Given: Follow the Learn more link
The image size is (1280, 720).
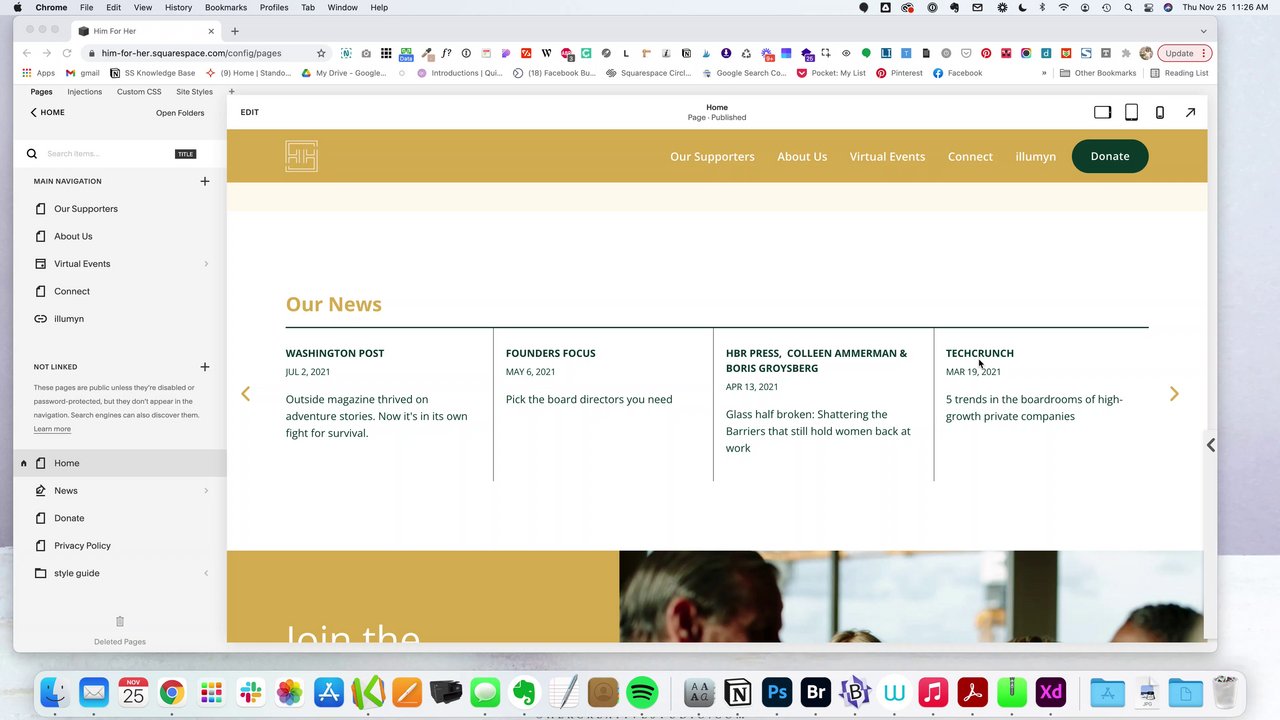Looking at the screenshot, I should coord(52,429).
